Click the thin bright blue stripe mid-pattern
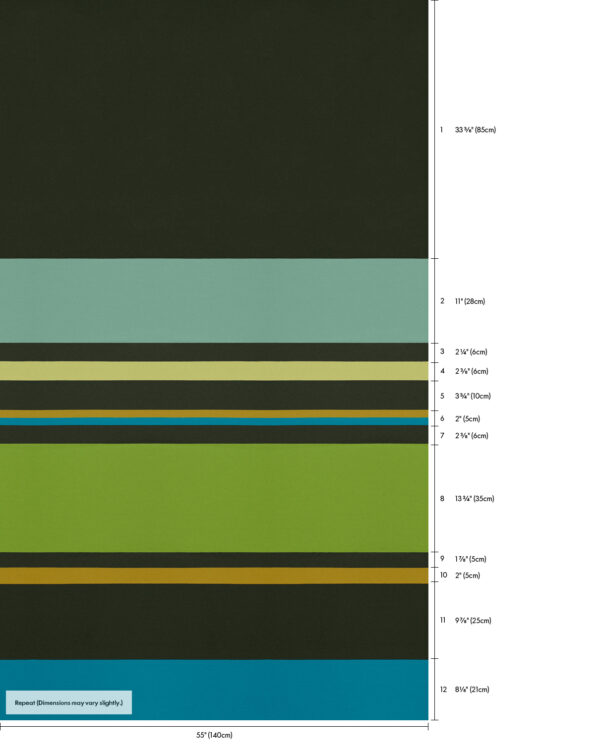This screenshot has height=754, width=600. point(214,422)
